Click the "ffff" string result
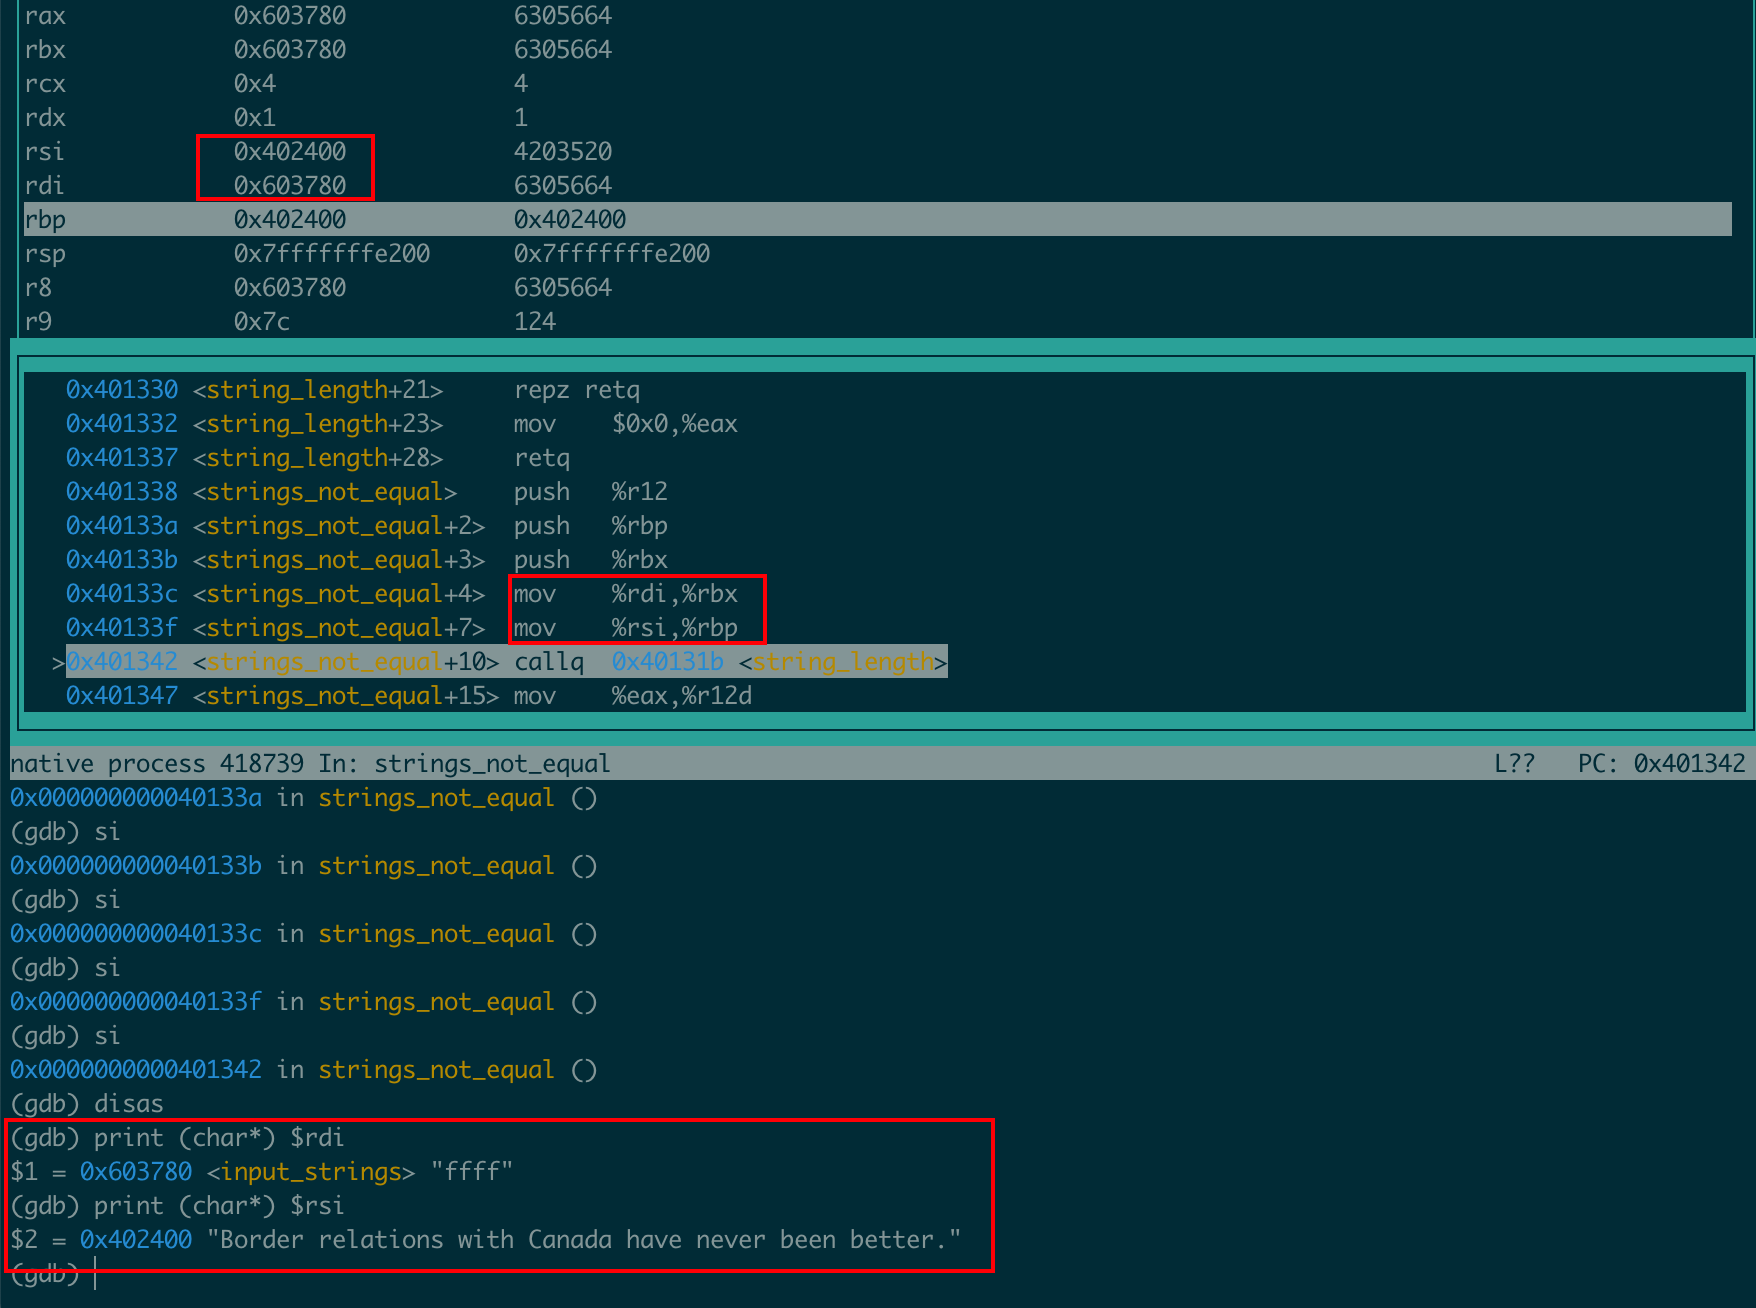This screenshot has width=1756, height=1308. coord(472,1172)
